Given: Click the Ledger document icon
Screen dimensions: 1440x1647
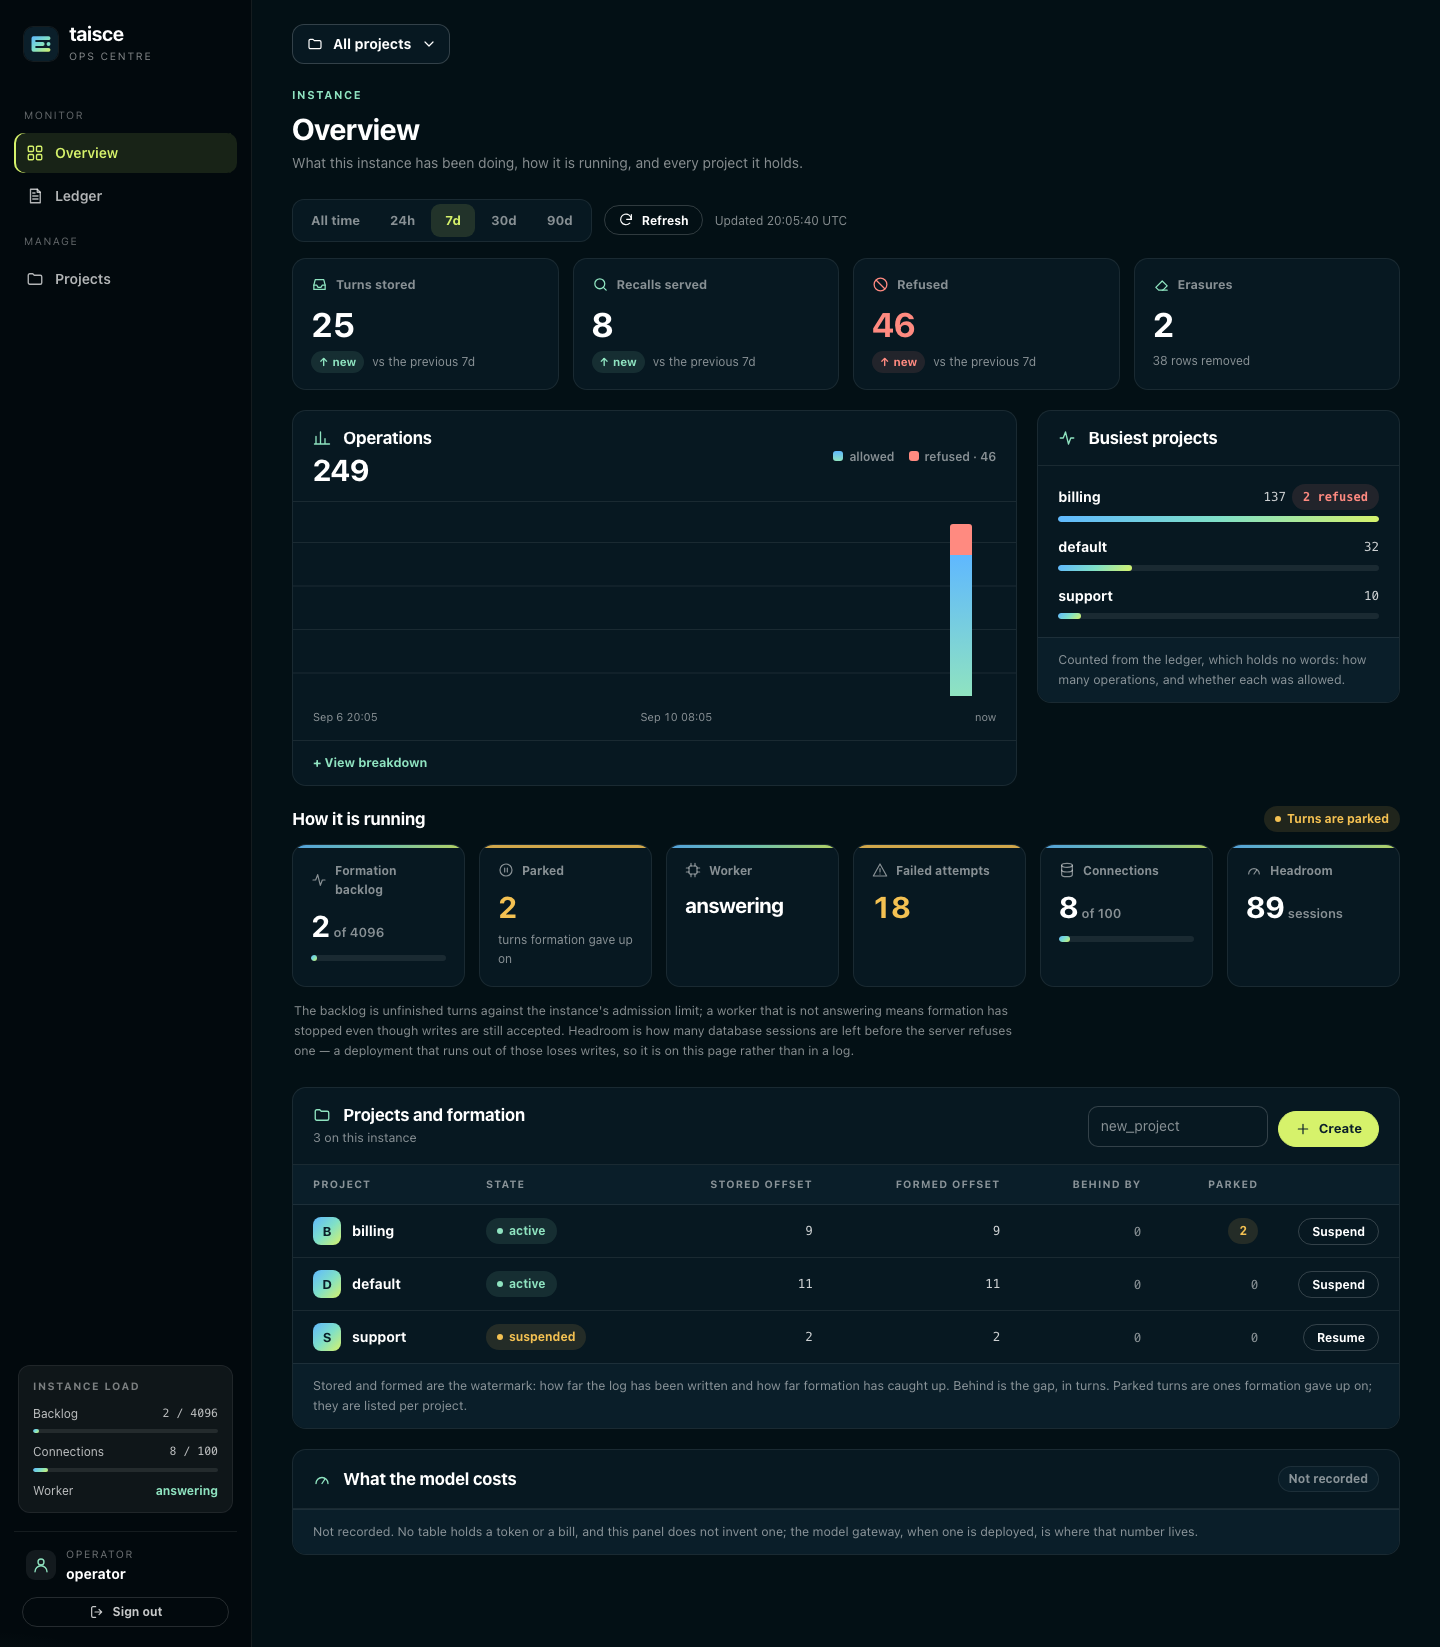Looking at the screenshot, I should [x=35, y=196].
